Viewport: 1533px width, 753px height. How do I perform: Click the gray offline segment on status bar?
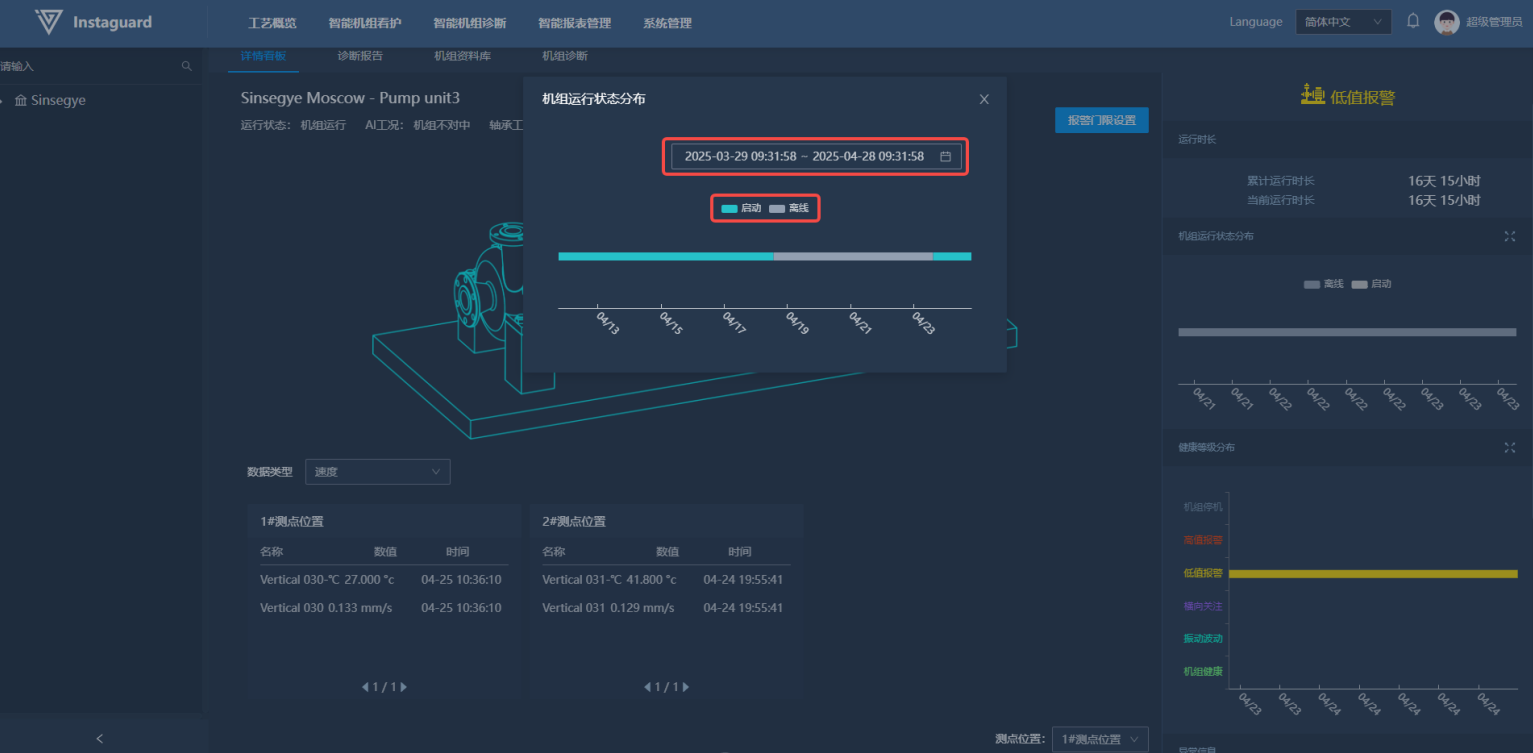pos(852,257)
